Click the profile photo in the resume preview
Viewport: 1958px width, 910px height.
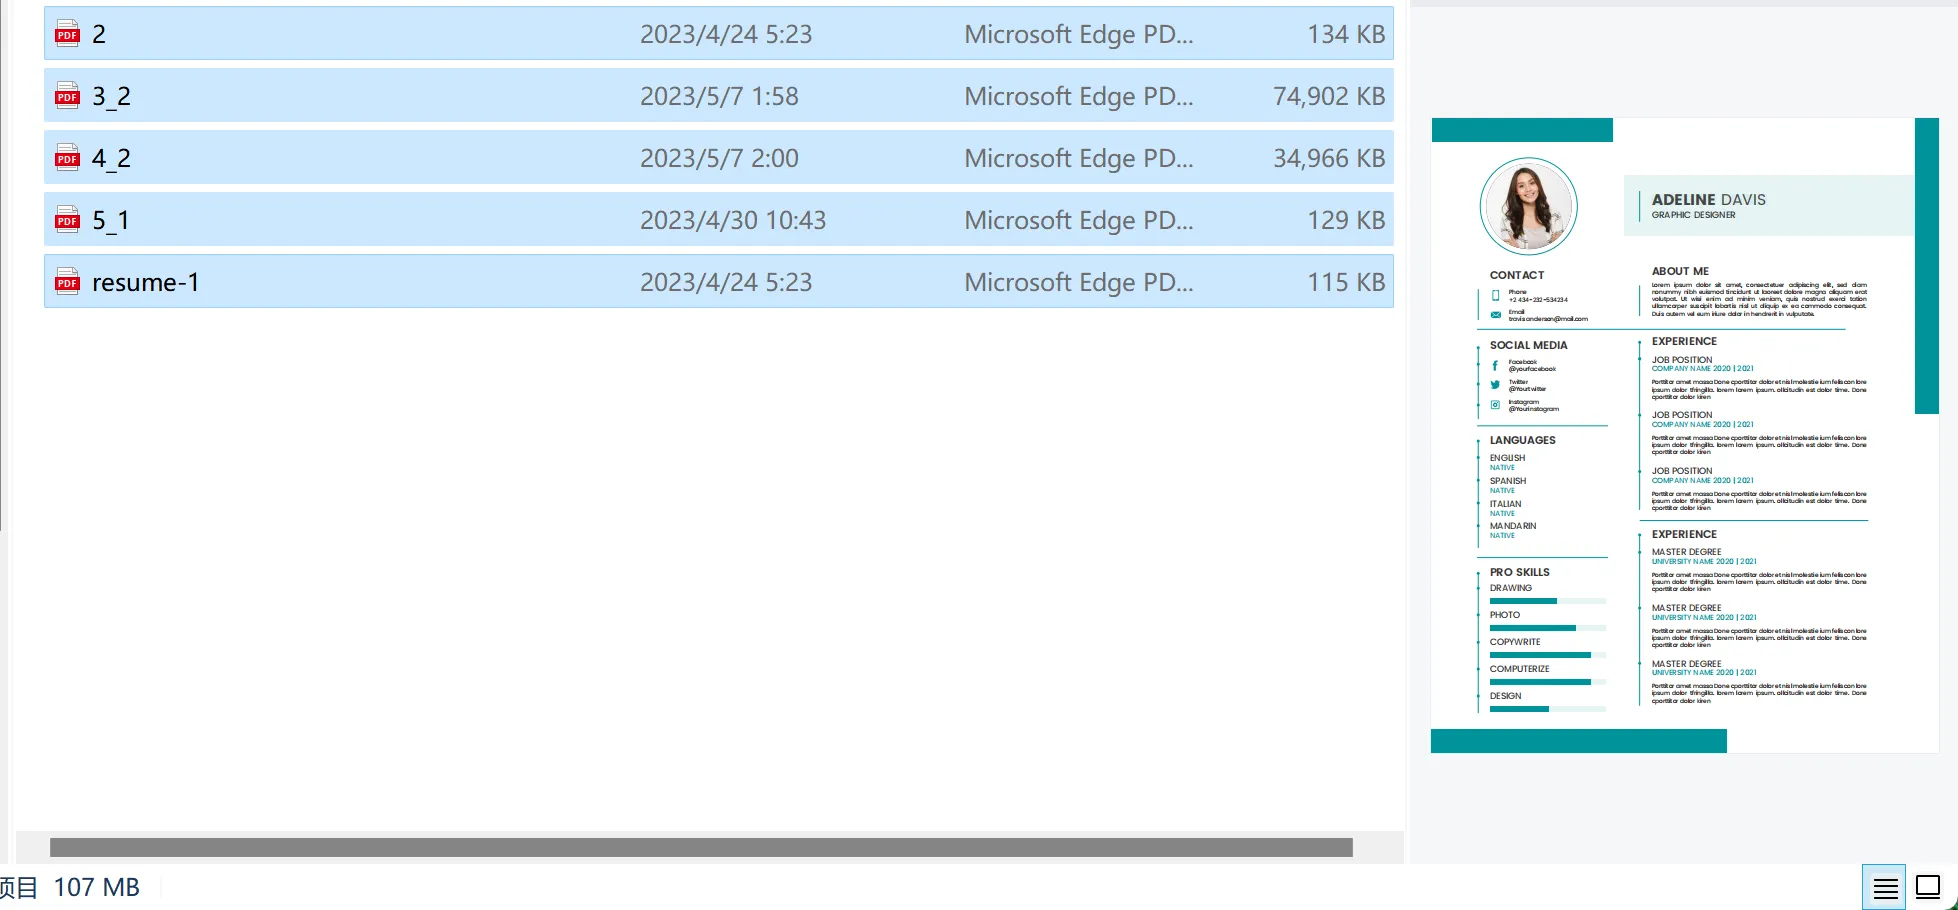(1527, 206)
